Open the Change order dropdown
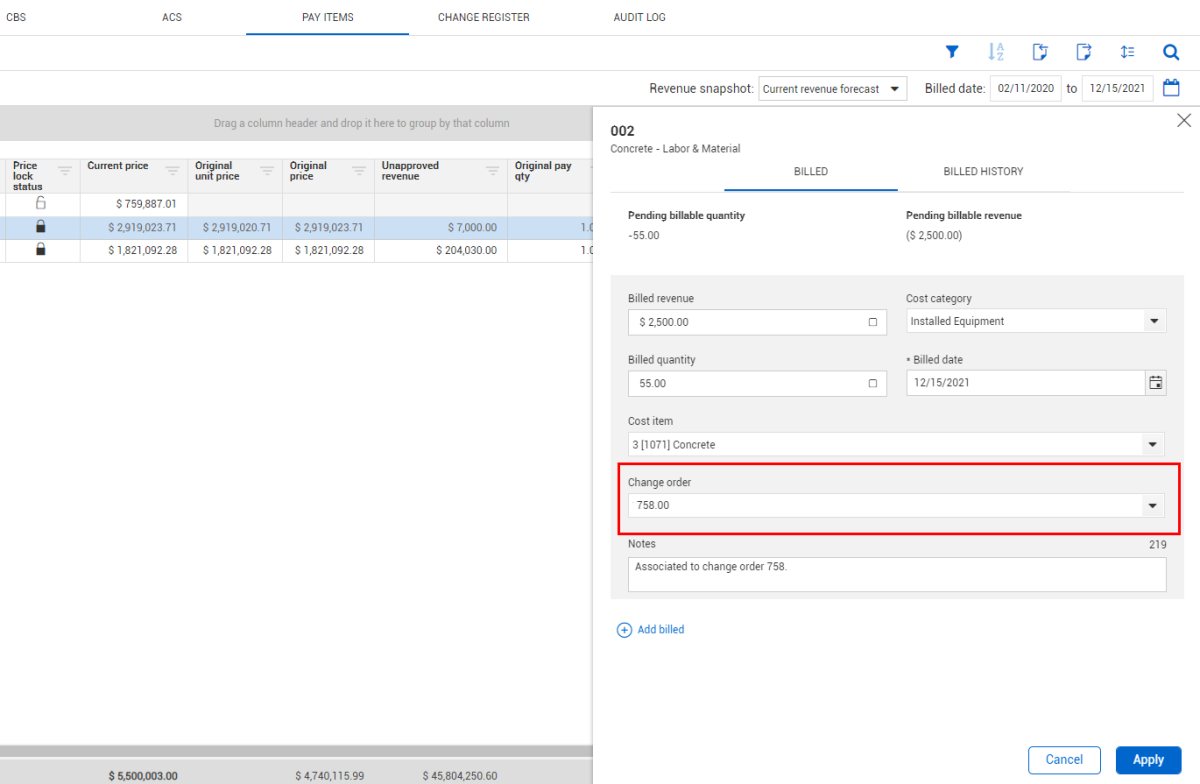1200x784 pixels. pos(1154,506)
